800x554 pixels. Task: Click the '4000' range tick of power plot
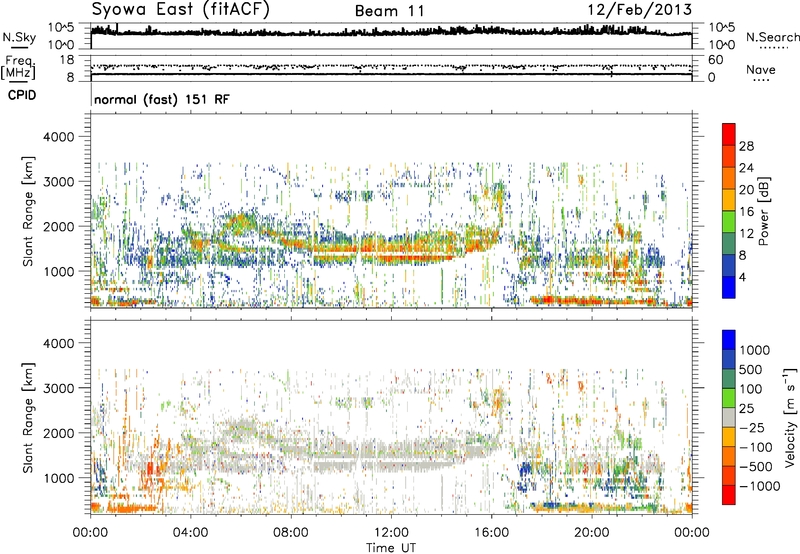coord(59,137)
